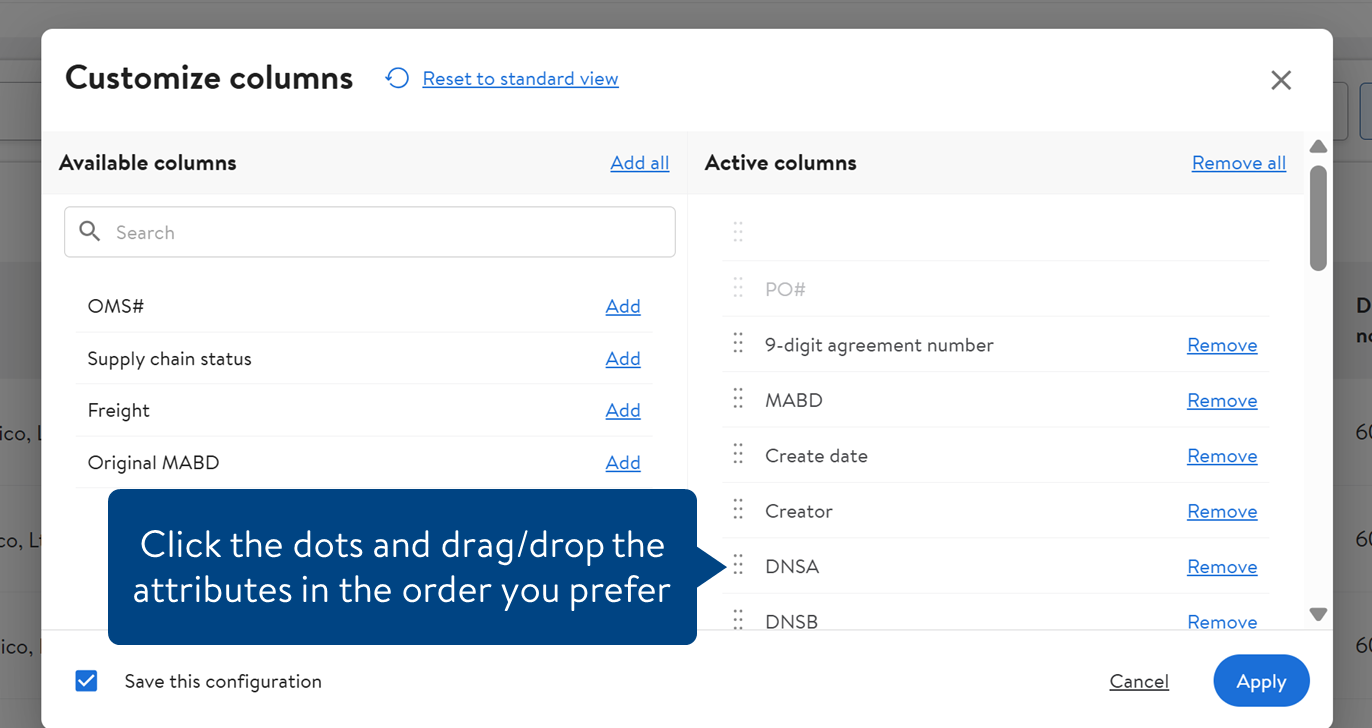
Task: Grab the drag handle beside Creator
Action: [738, 510]
